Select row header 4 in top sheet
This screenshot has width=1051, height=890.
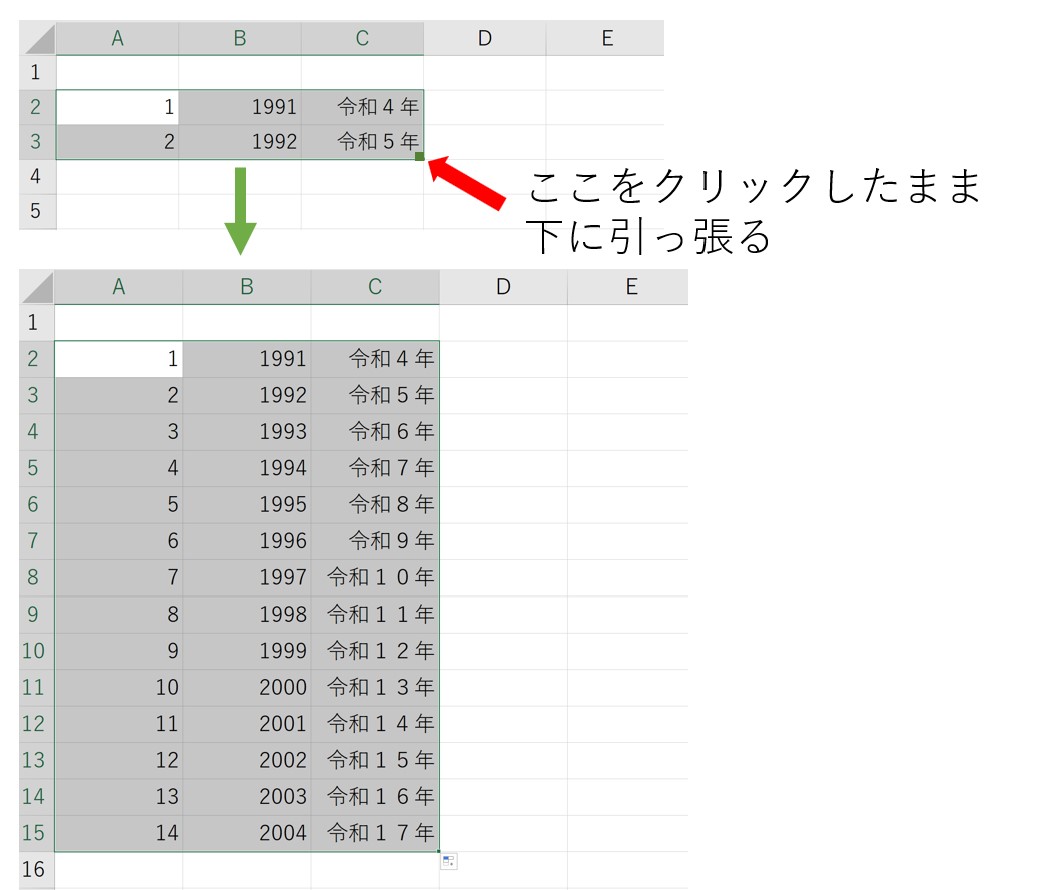click(x=35, y=176)
